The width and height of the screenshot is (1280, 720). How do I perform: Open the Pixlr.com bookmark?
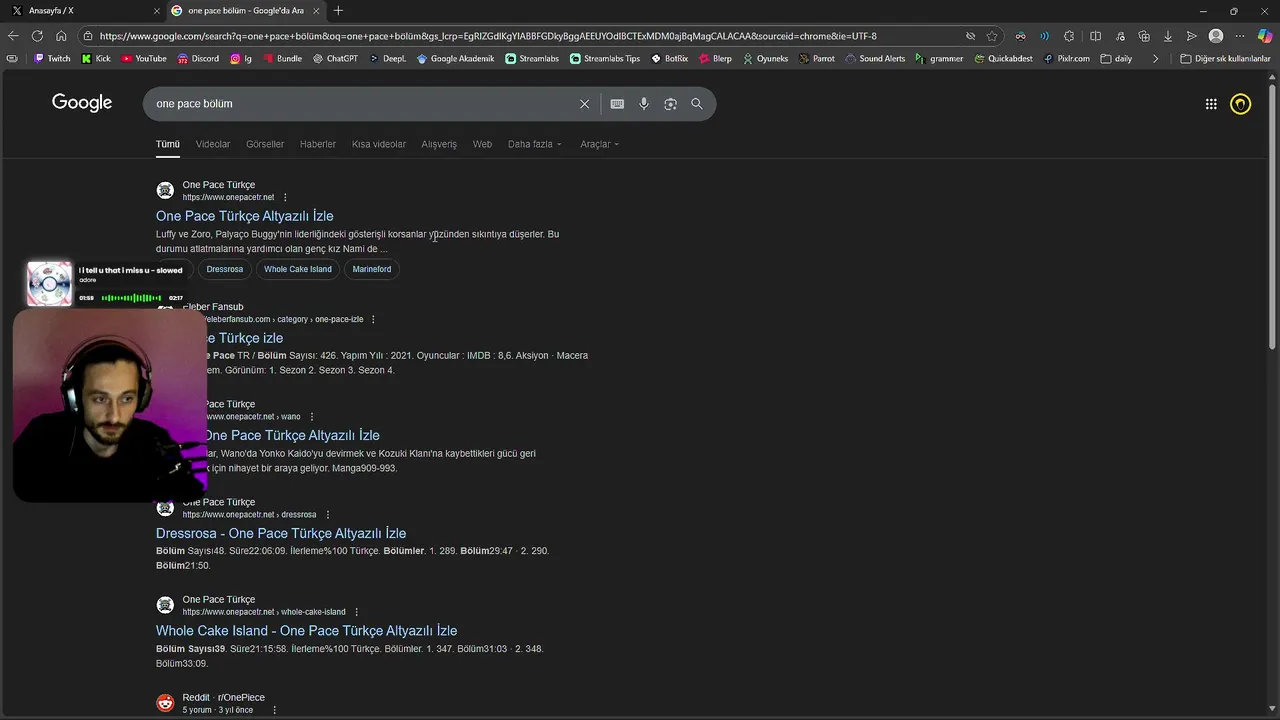coord(1066,59)
